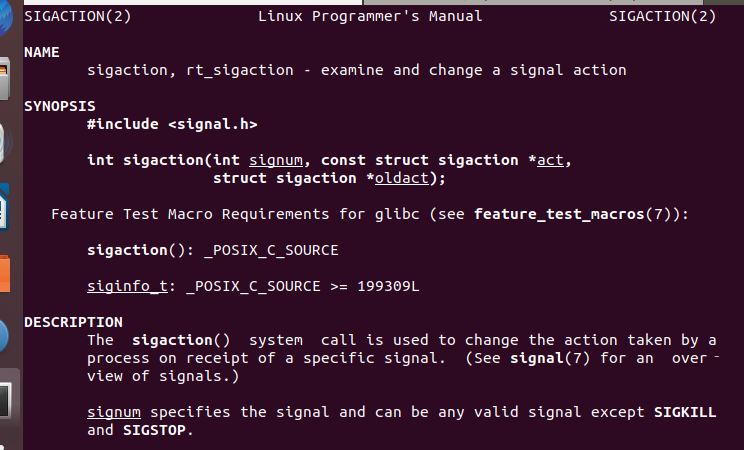Click the #include <signal.h> line
744x450 pixels.
tap(172, 124)
